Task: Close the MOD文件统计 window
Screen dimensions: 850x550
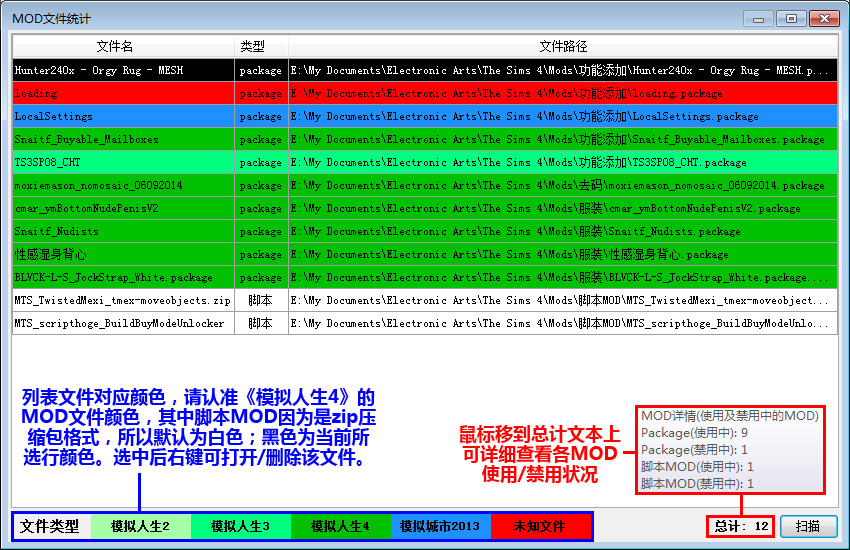Action: [x=824, y=18]
